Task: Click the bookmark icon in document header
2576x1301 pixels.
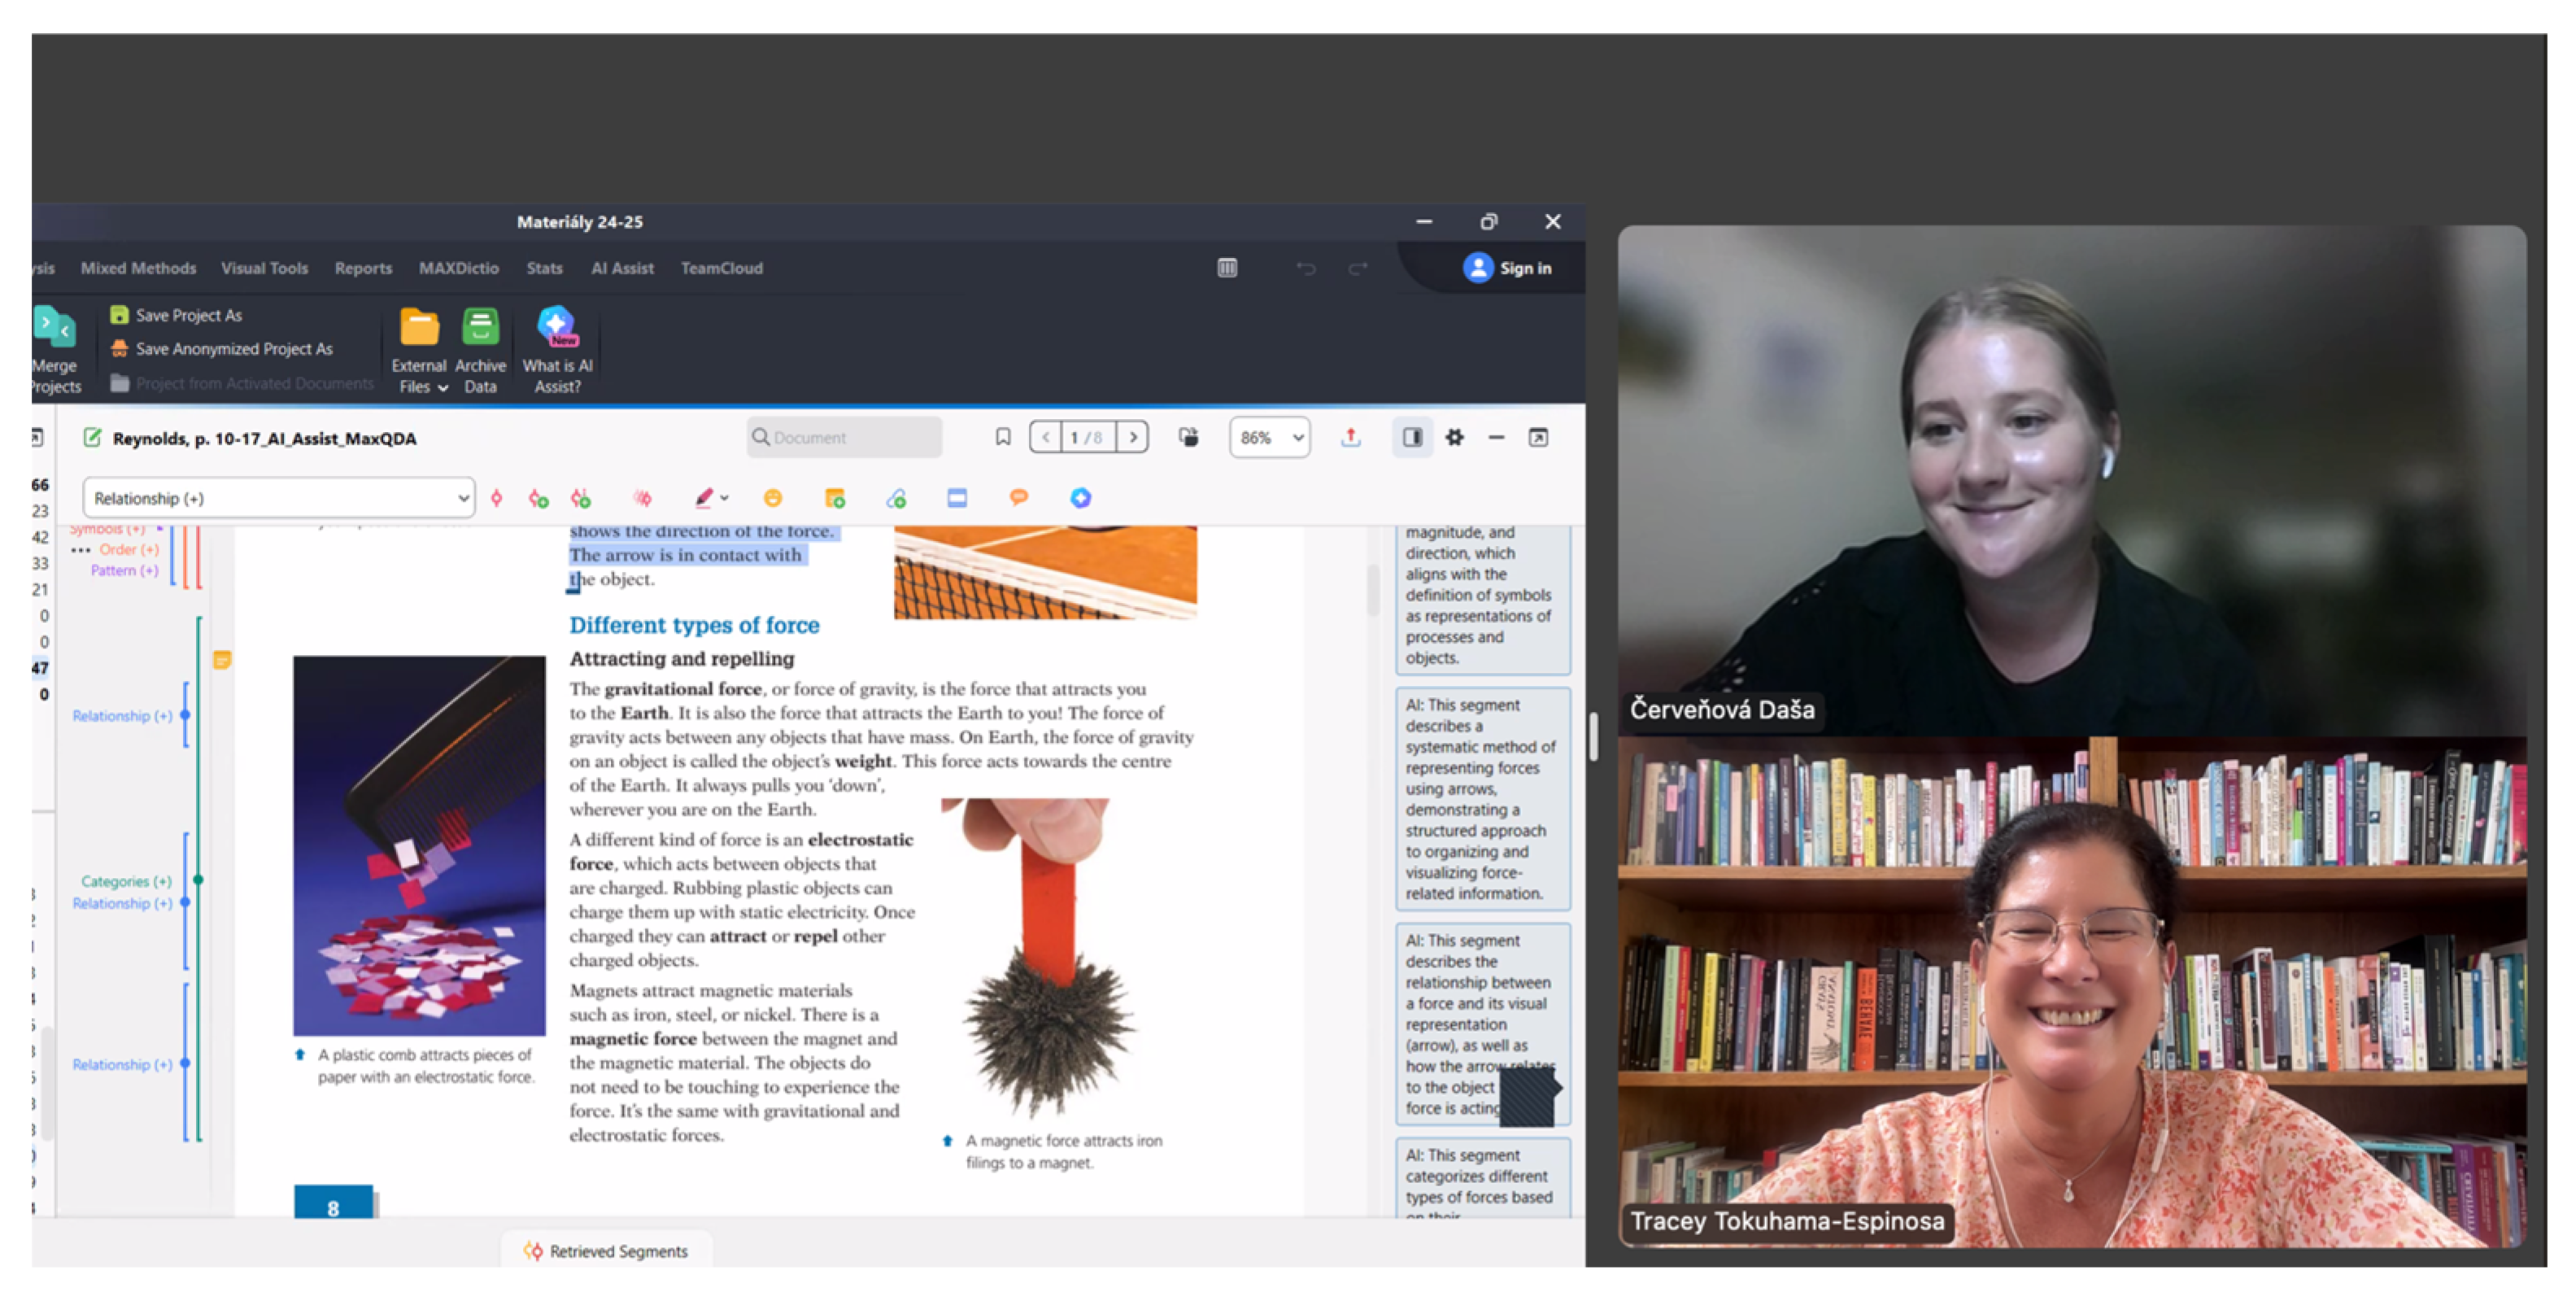Action: point(1002,437)
